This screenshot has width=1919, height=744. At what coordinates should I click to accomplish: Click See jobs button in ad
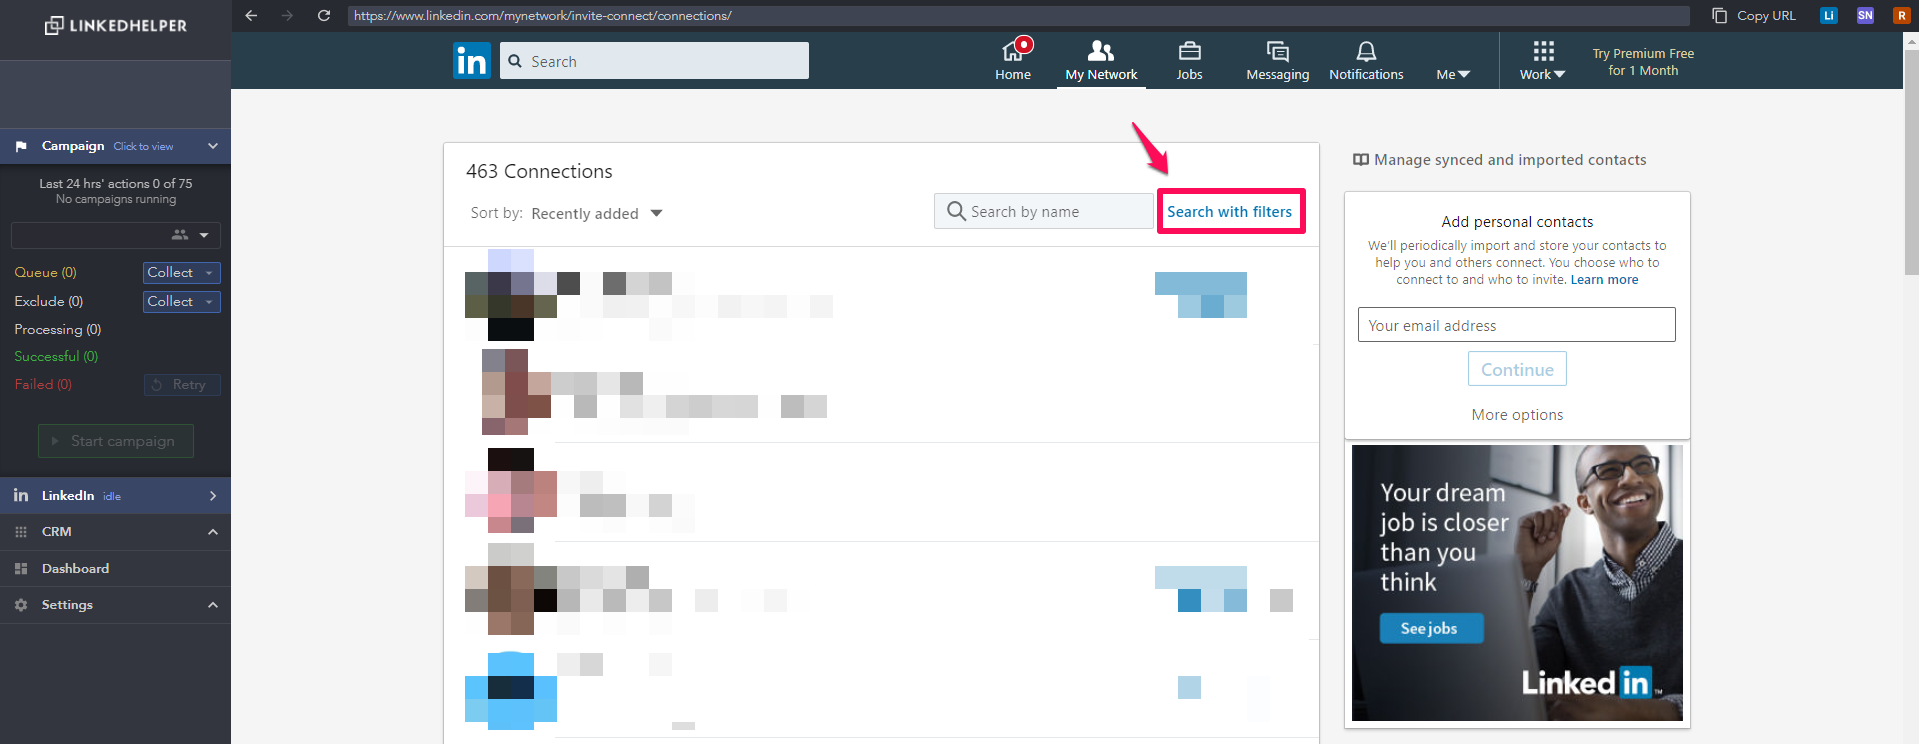click(x=1431, y=628)
